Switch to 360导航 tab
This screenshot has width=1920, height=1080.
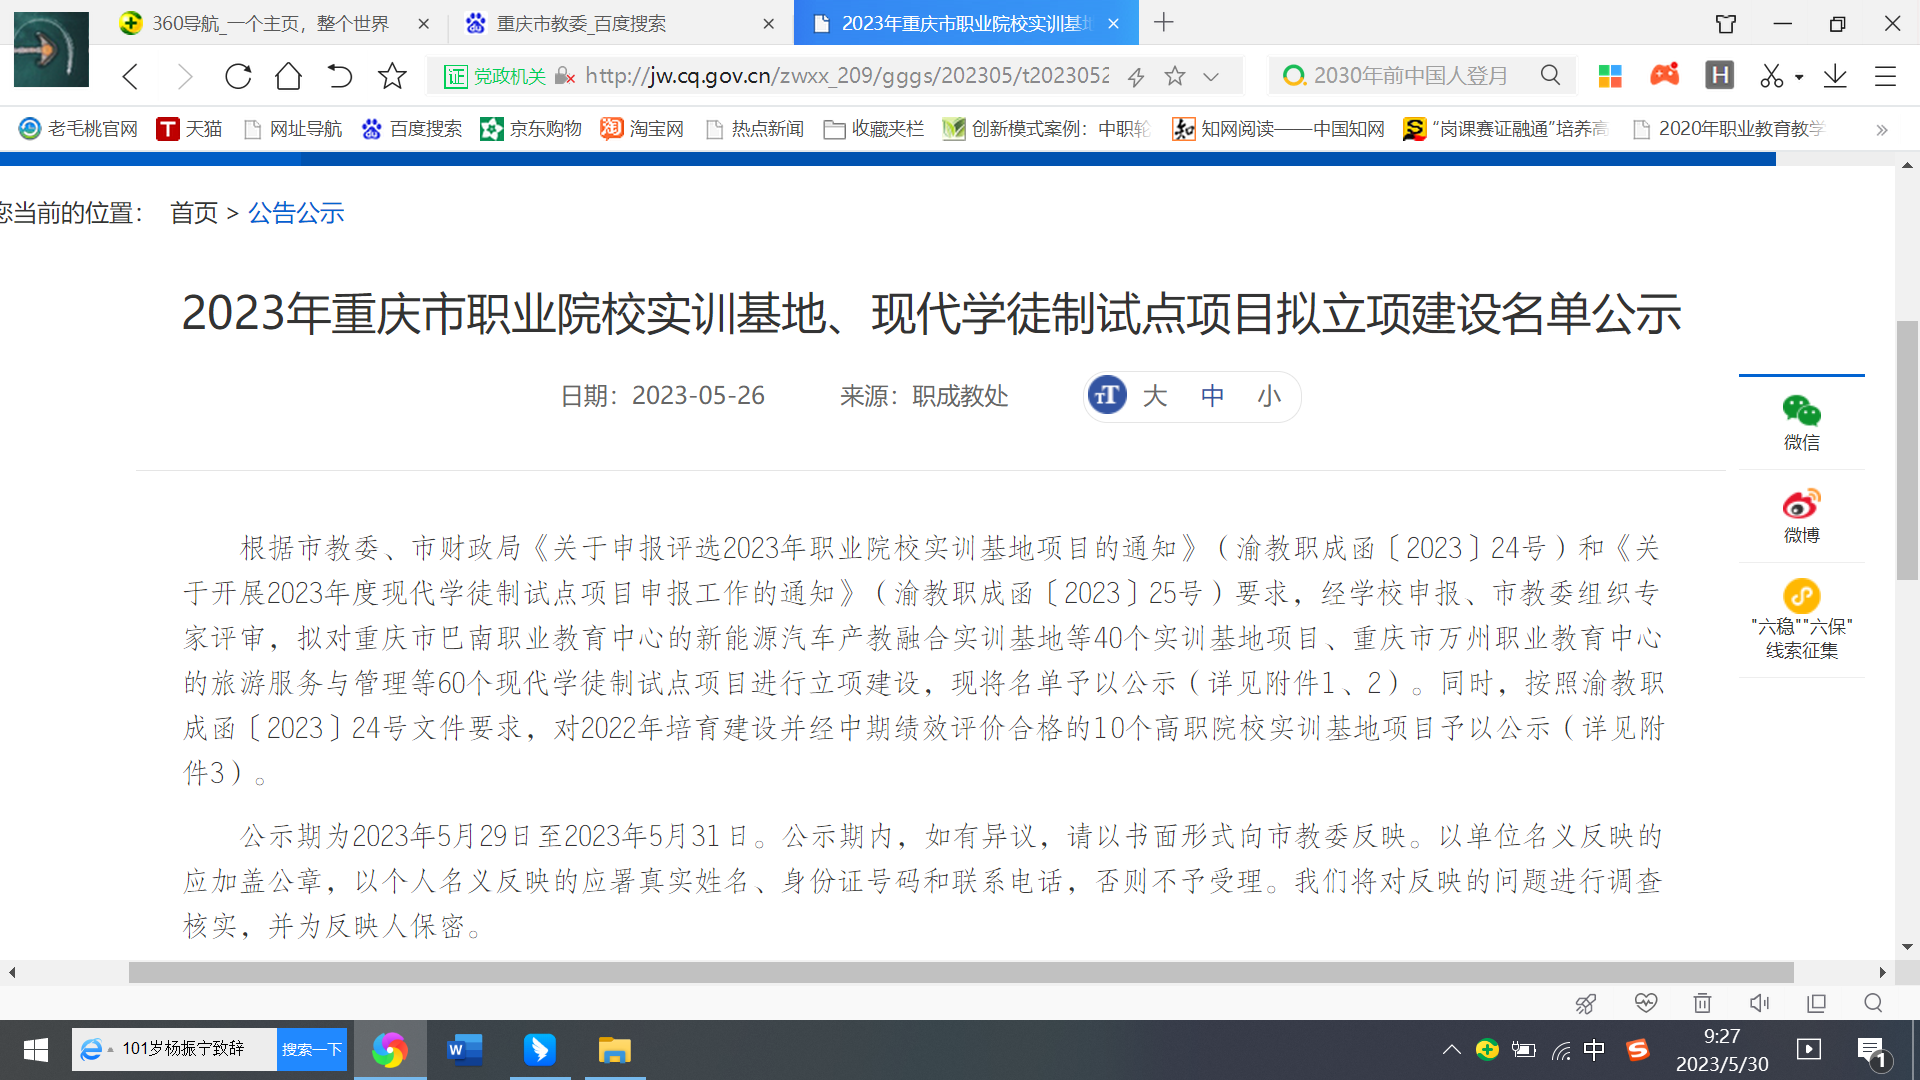click(x=270, y=23)
